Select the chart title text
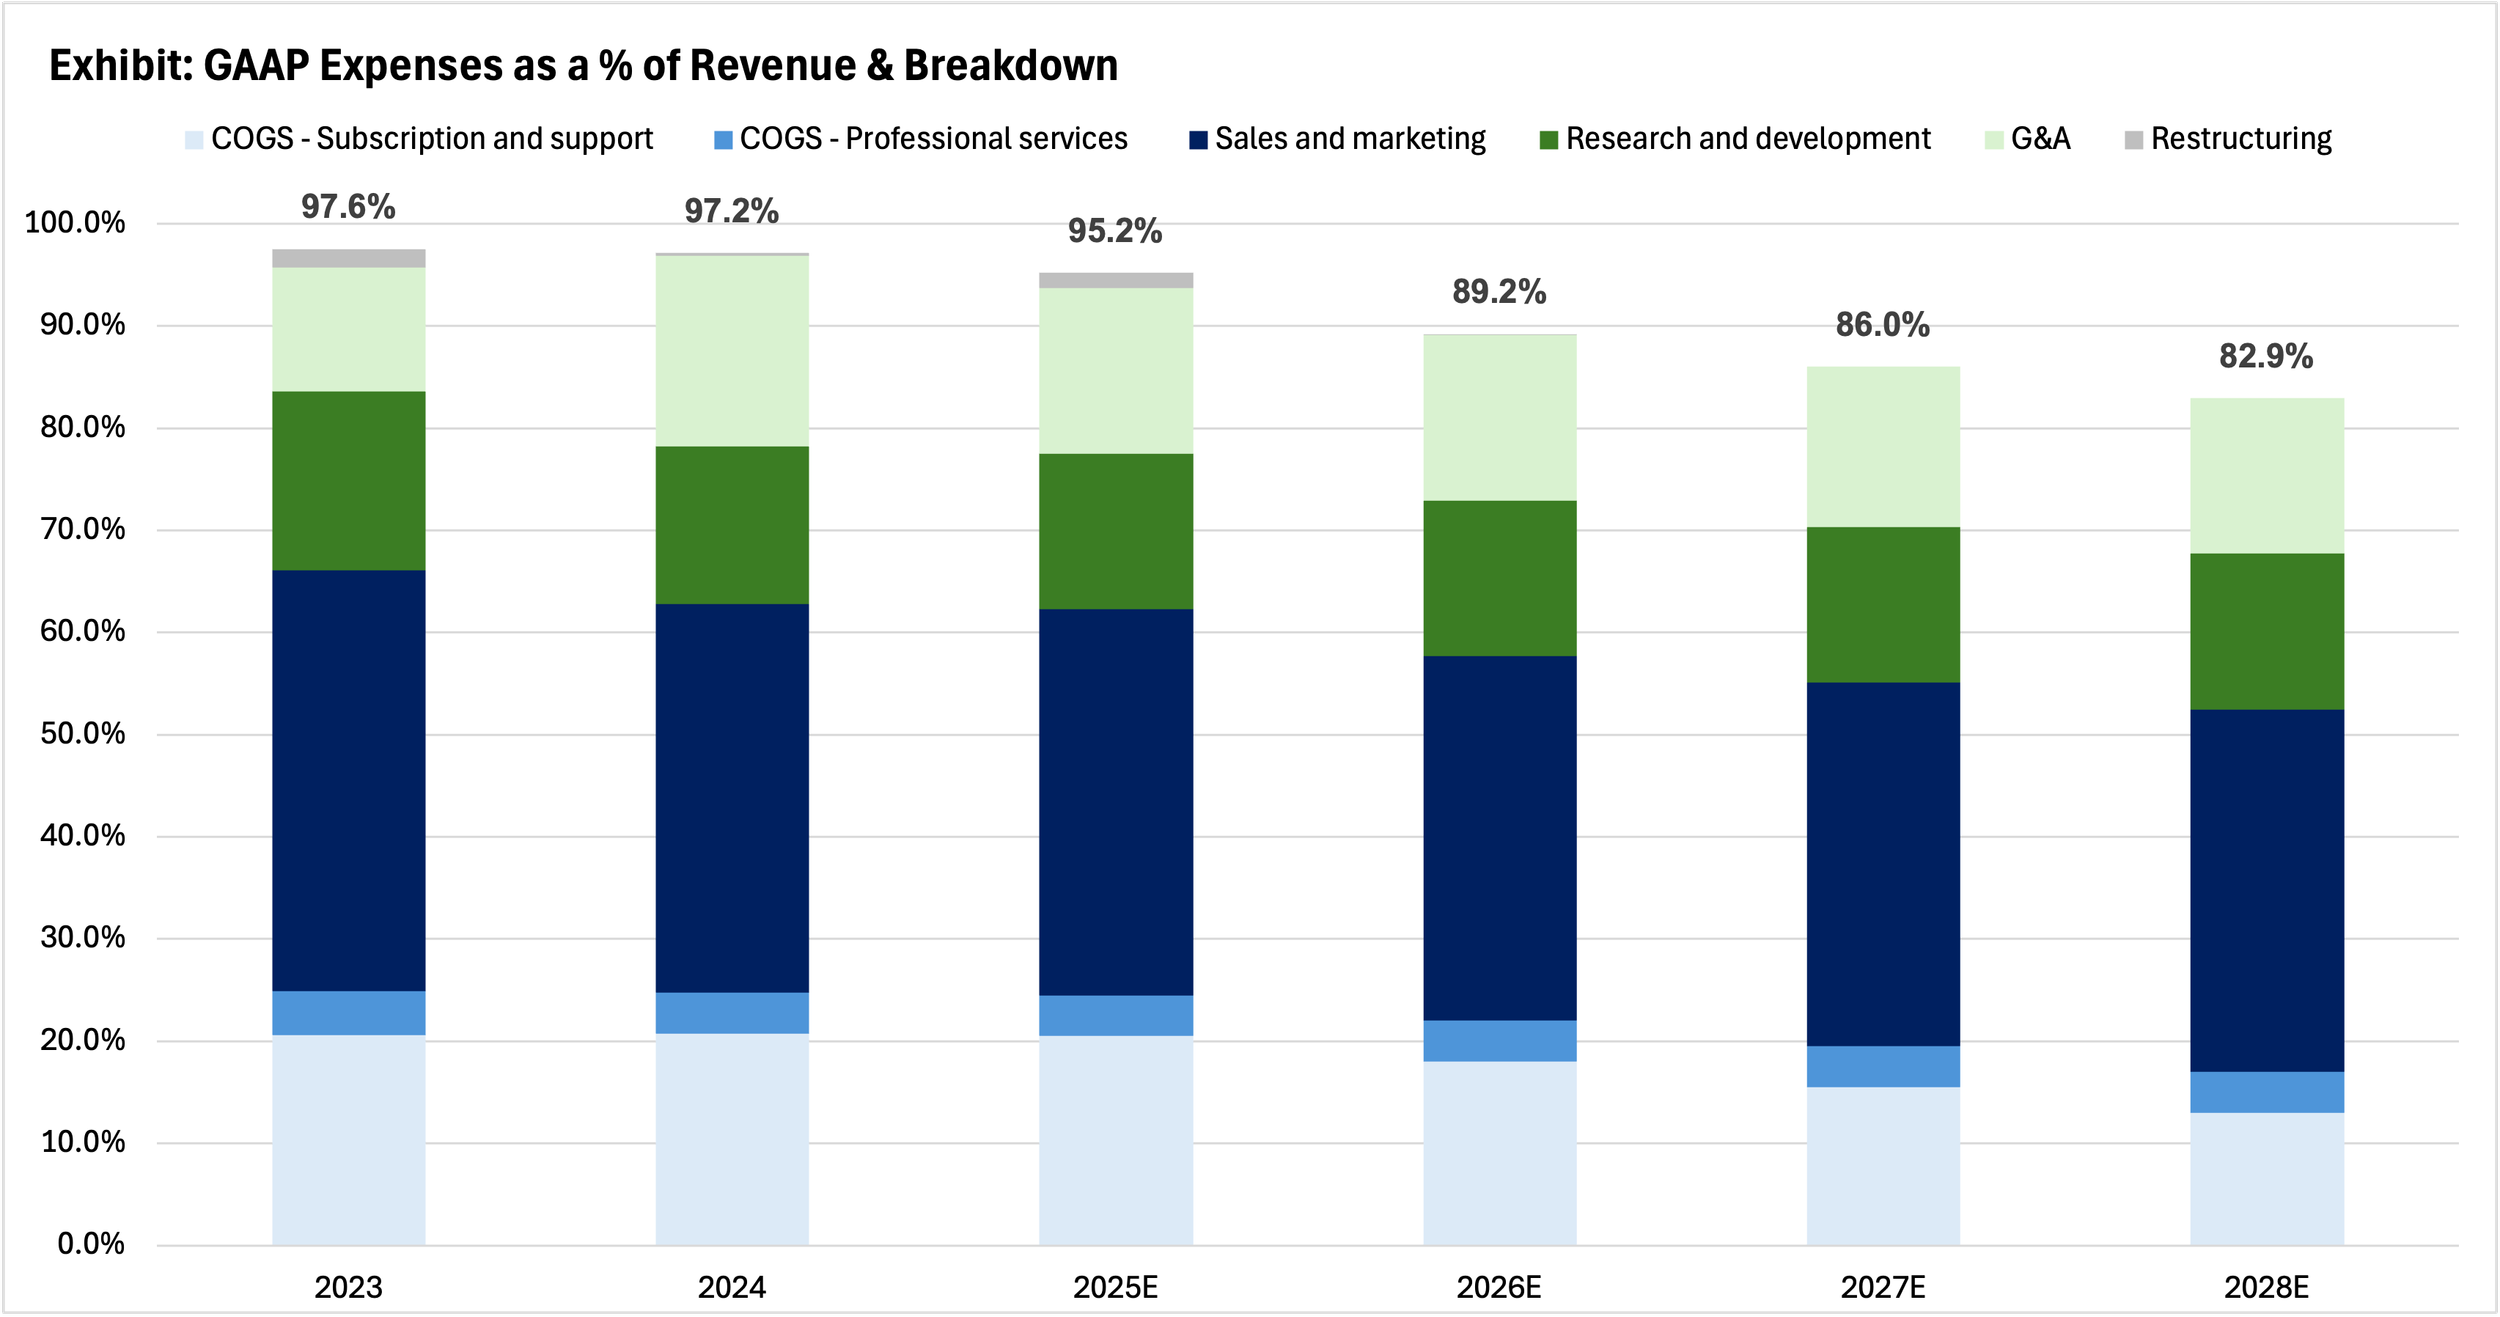Image resolution: width=2500 pixels, height=1317 pixels. 583,66
